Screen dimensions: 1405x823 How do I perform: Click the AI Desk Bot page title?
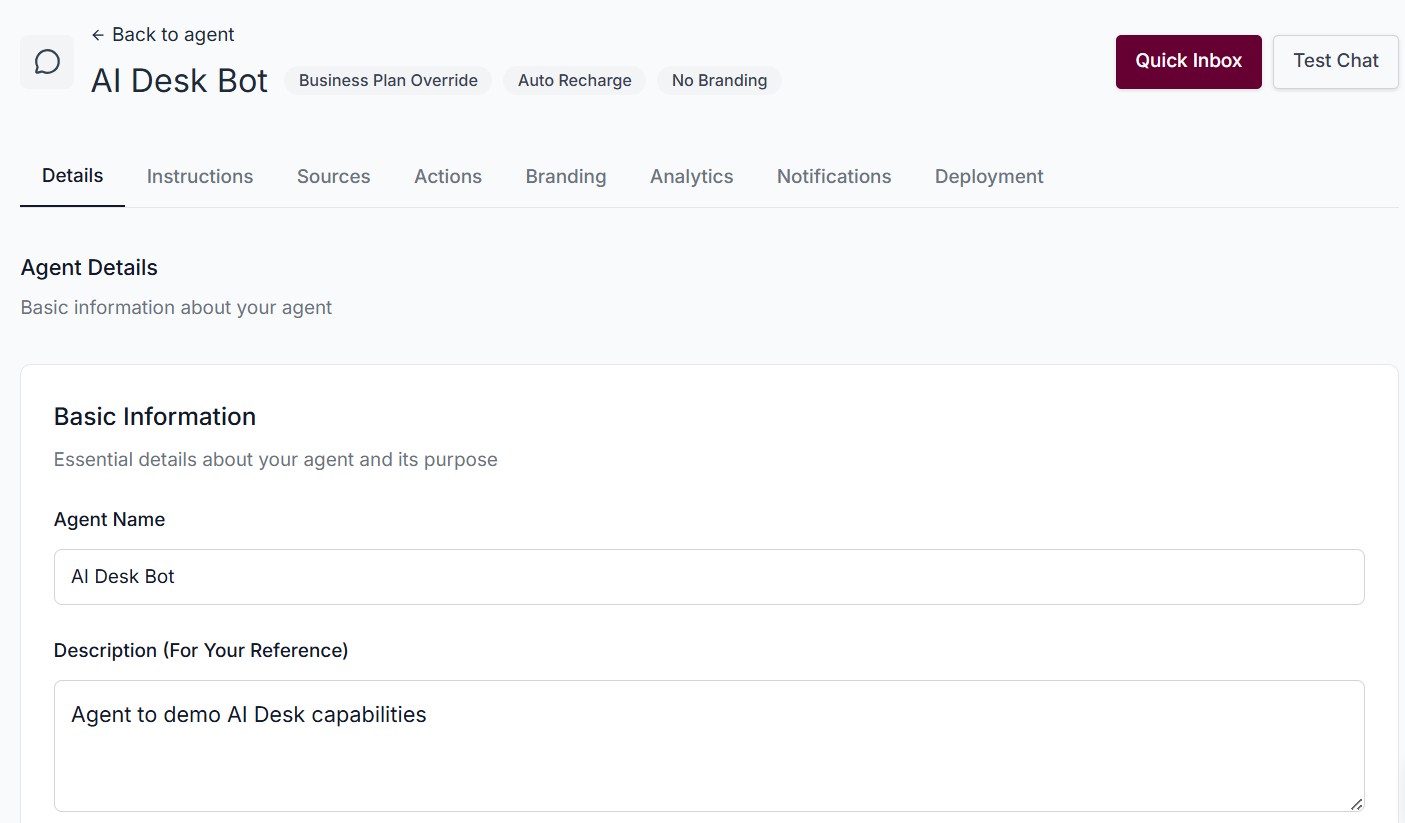click(x=179, y=80)
